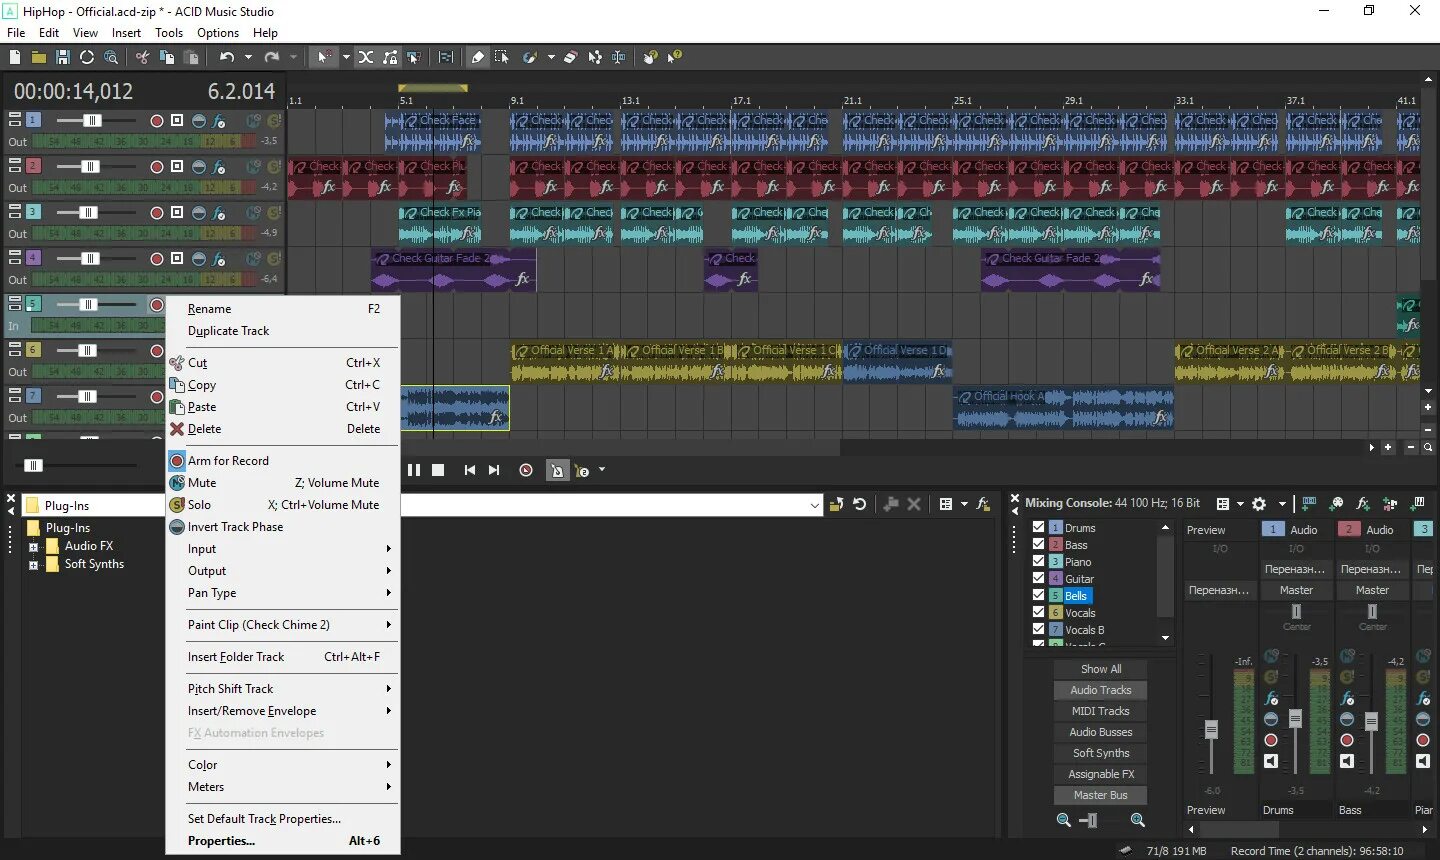Open a project with the yellow folder icon
The height and width of the screenshot is (860, 1440).
click(39, 58)
